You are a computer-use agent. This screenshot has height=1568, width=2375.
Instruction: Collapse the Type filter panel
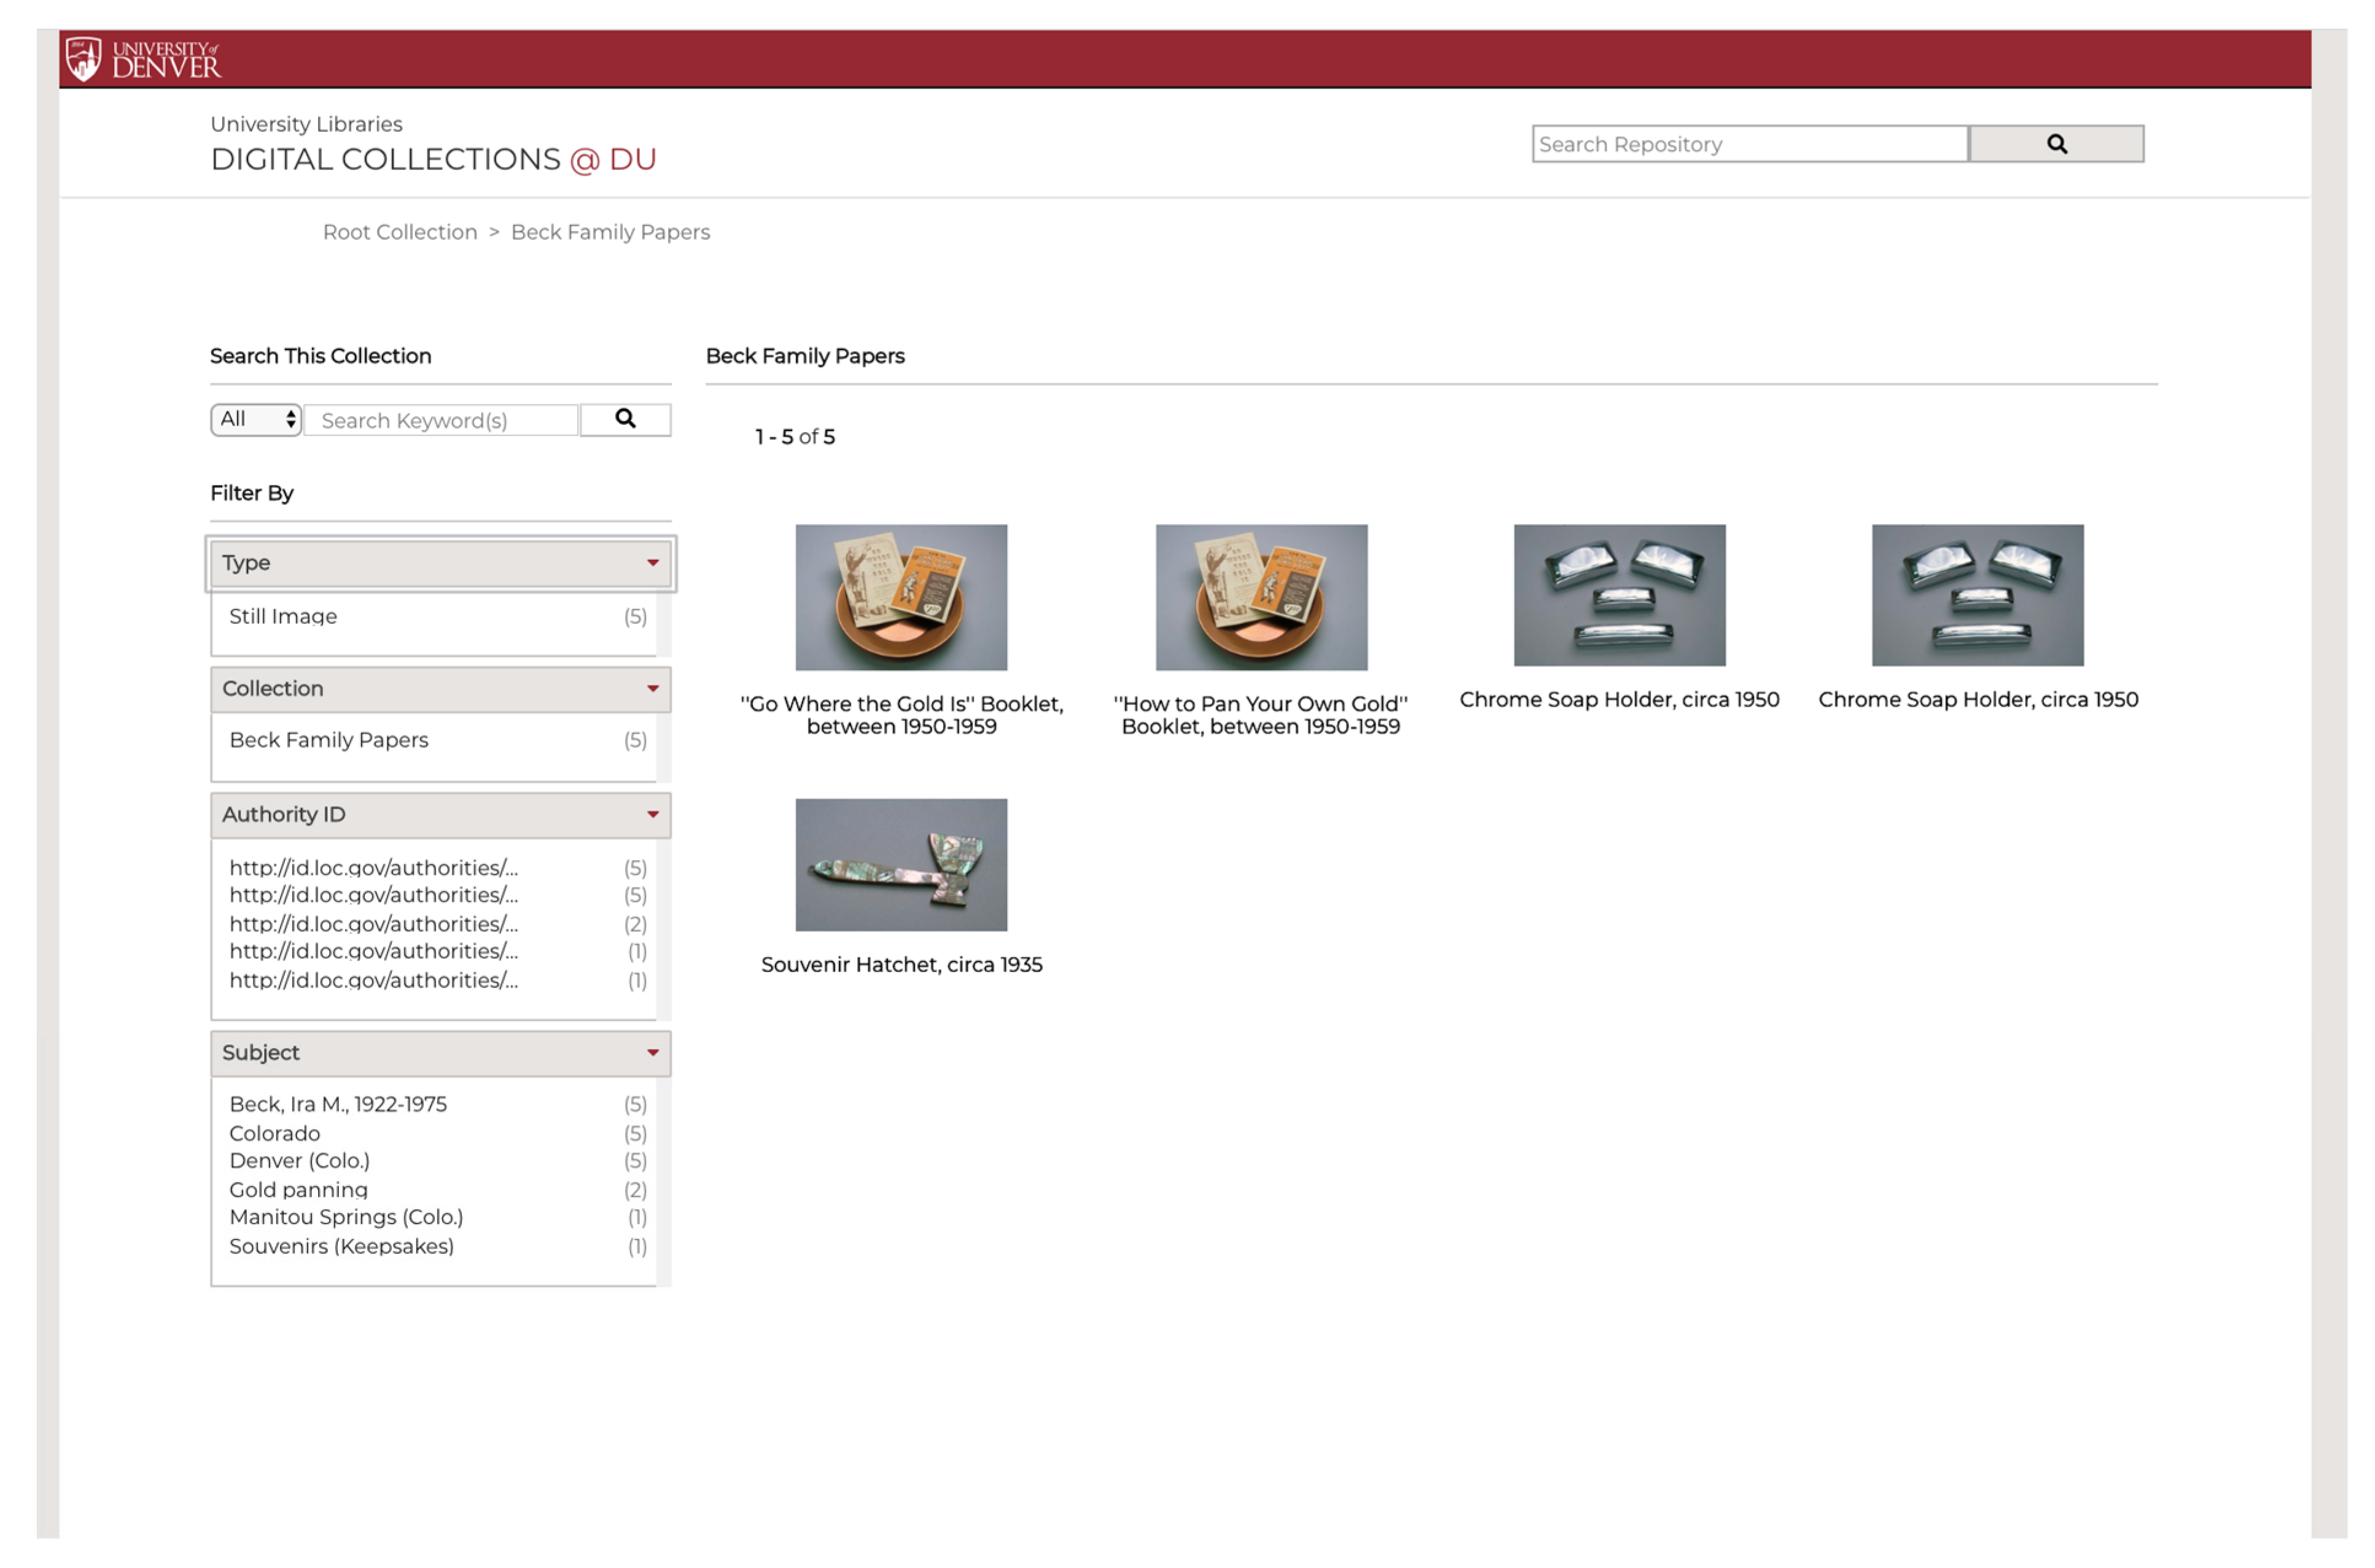point(652,563)
